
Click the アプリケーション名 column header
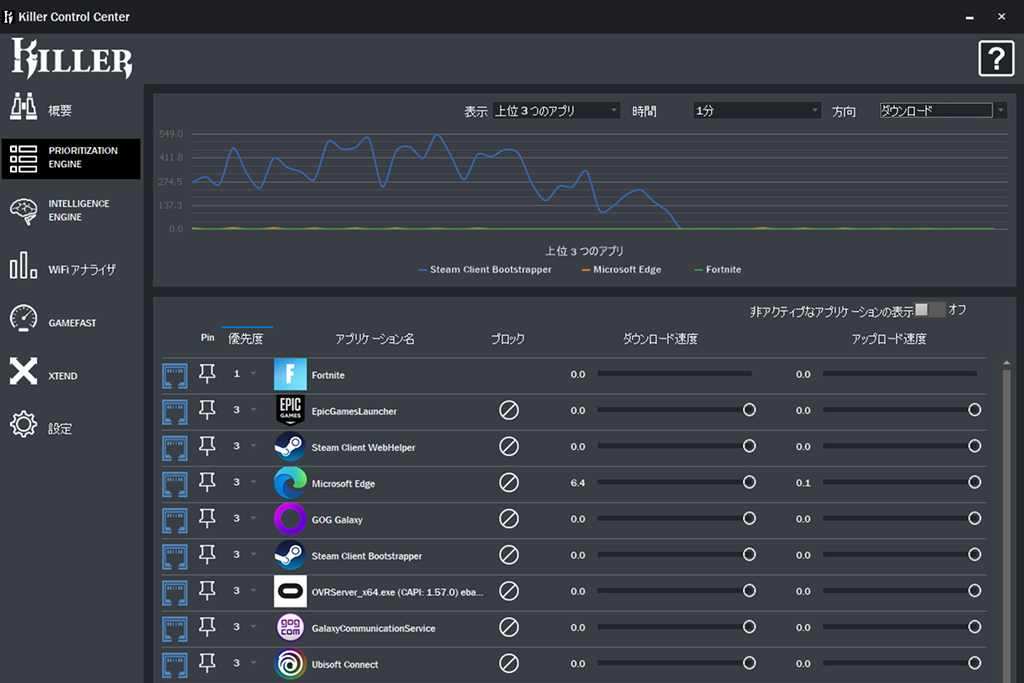pyautogui.click(x=375, y=339)
